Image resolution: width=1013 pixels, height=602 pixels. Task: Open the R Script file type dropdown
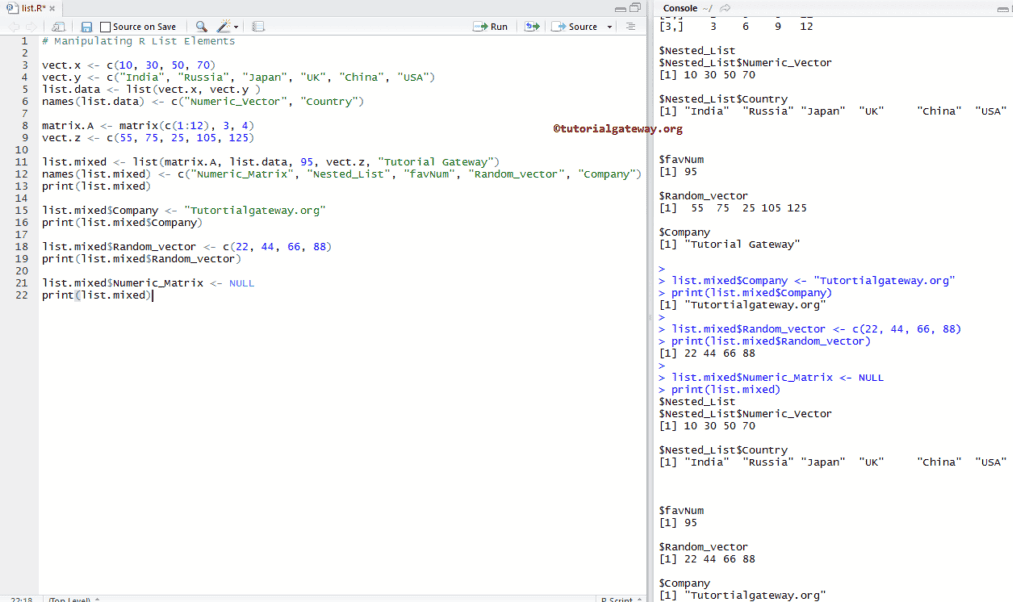[618, 598]
